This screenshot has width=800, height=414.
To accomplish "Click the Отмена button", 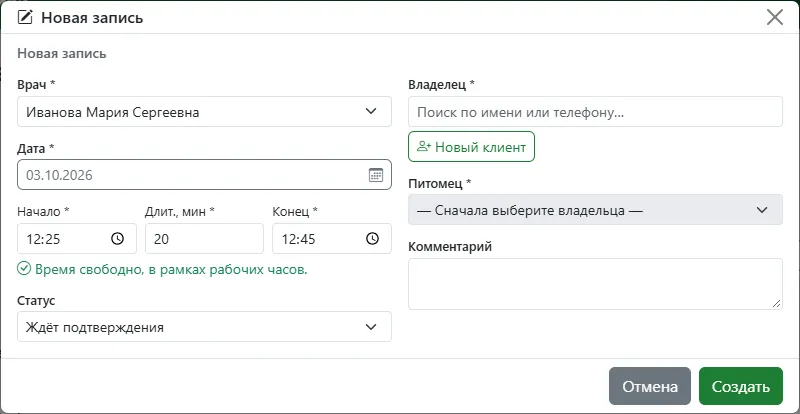I will click(649, 386).
